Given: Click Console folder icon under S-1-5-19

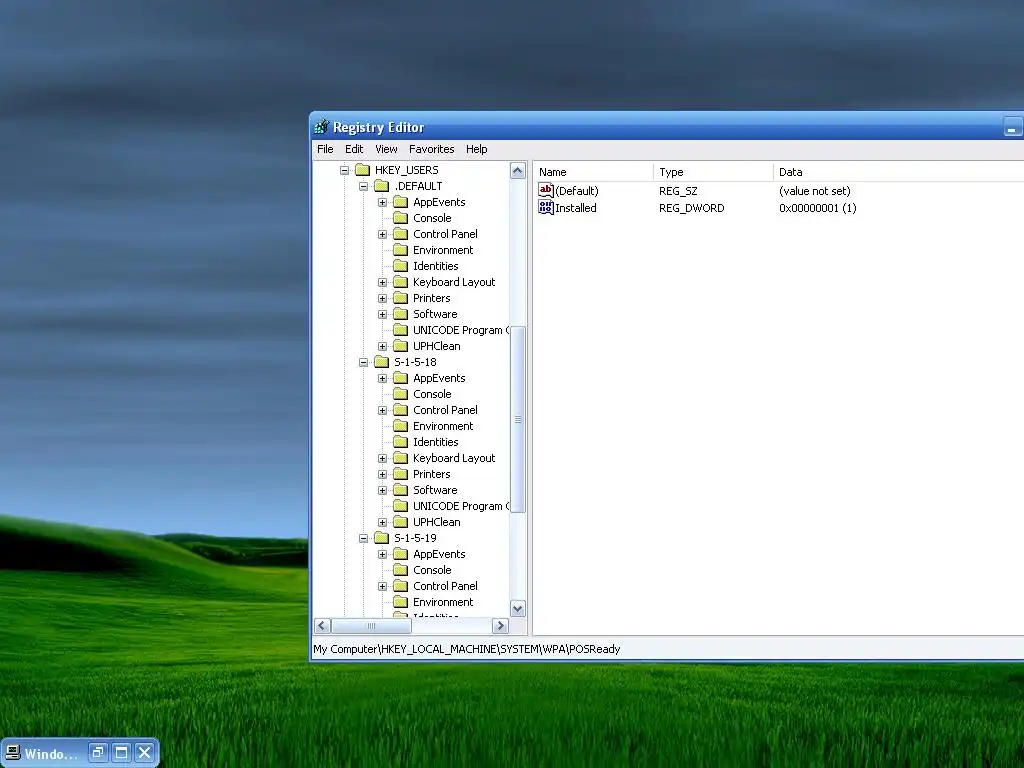Looking at the screenshot, I should 400,570.
